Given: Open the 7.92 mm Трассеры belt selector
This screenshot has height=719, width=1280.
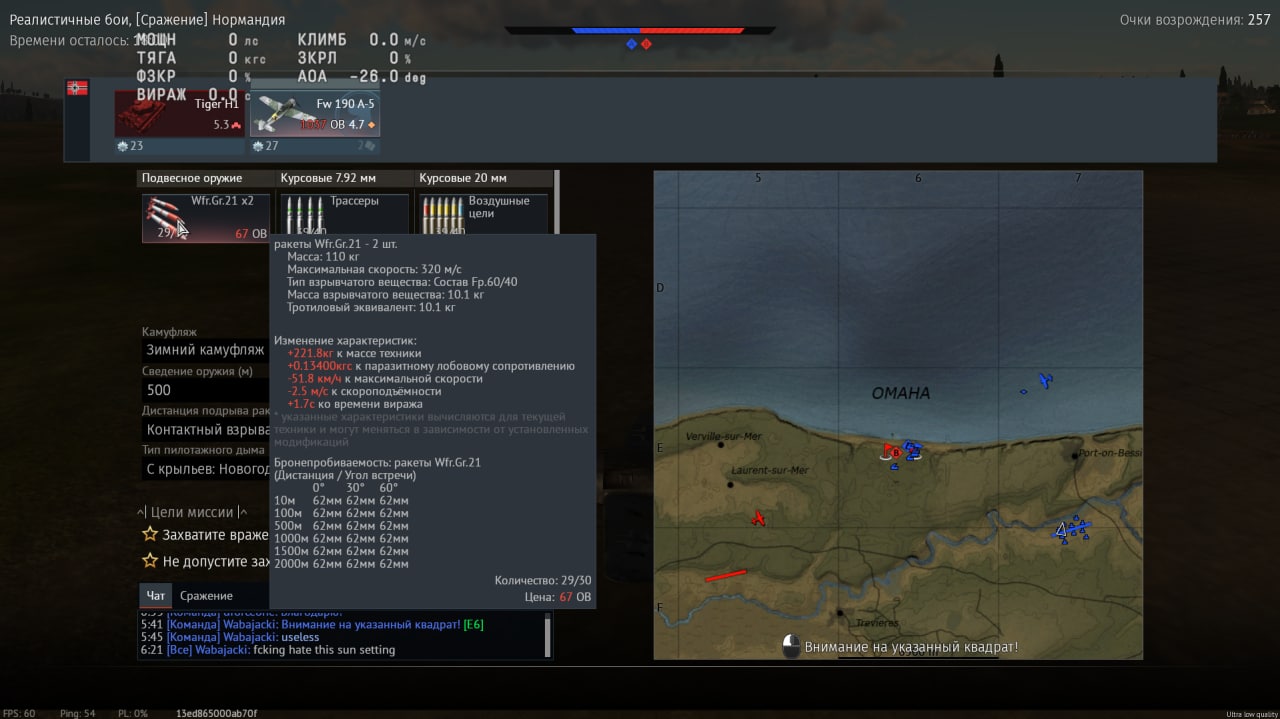Looking at the screenshot, I should click(345, 213).
